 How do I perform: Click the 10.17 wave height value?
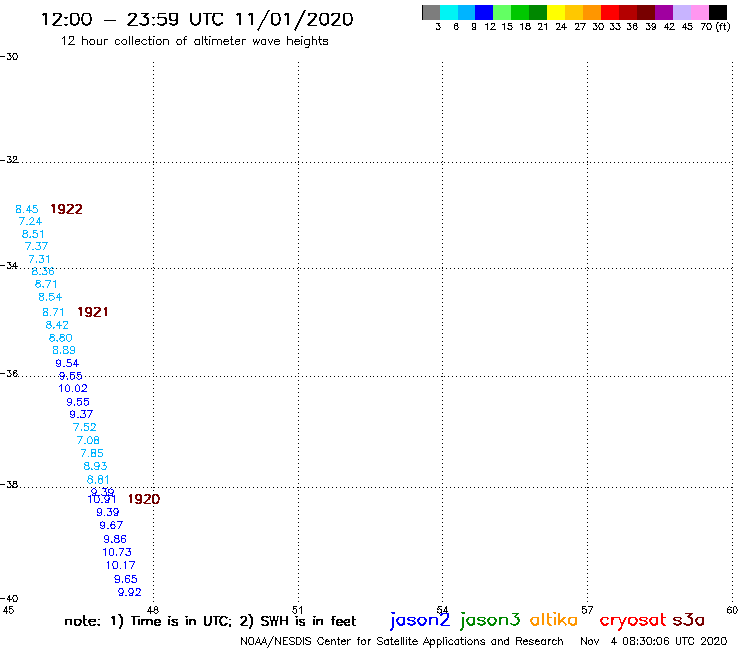coord(120,565)
